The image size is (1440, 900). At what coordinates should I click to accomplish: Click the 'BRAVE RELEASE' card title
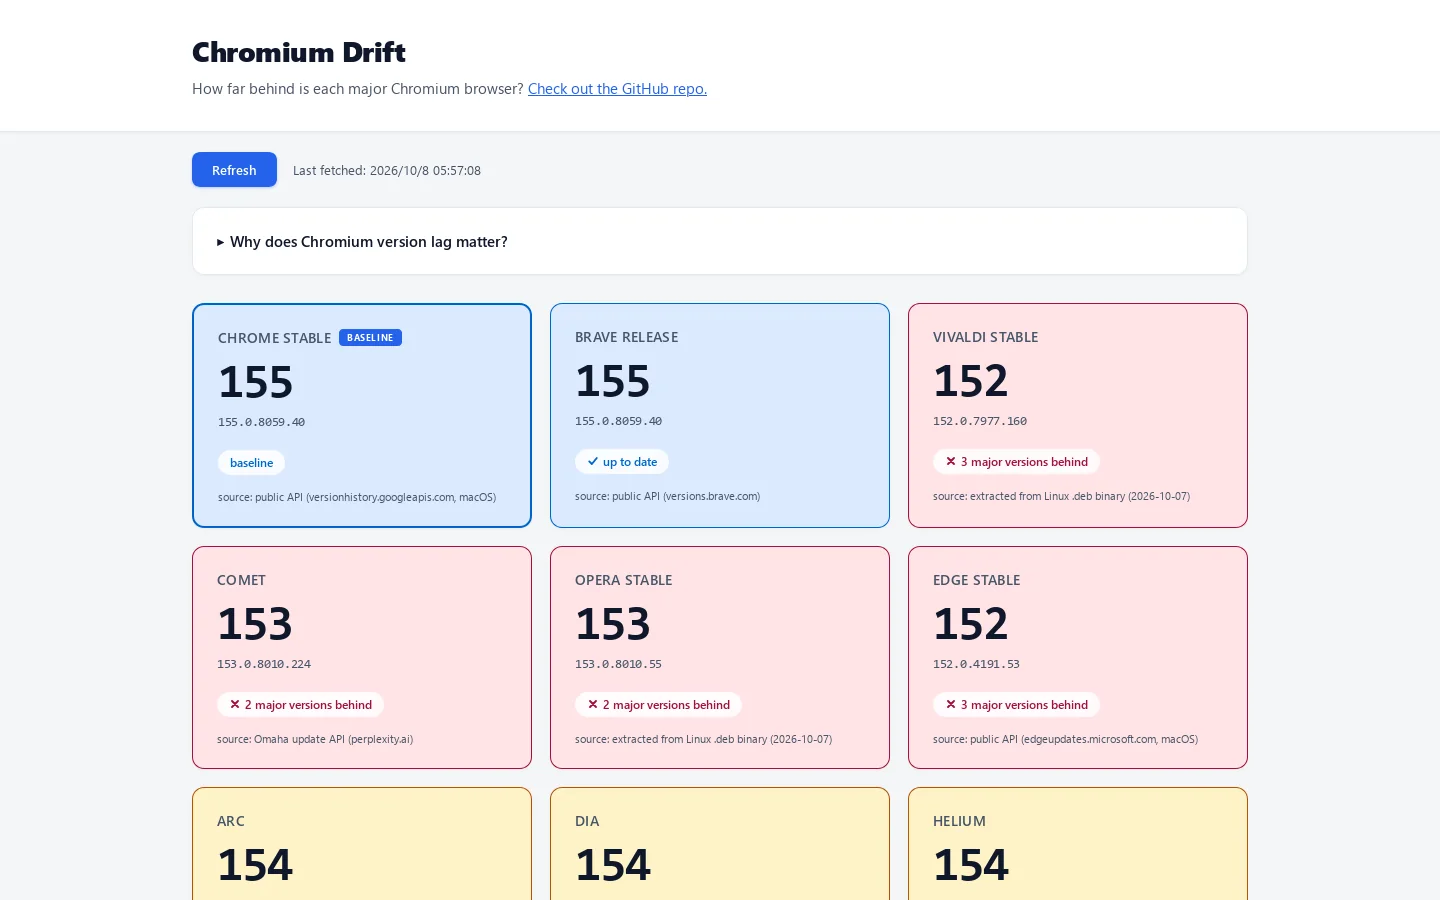click(x=626, y=337)
